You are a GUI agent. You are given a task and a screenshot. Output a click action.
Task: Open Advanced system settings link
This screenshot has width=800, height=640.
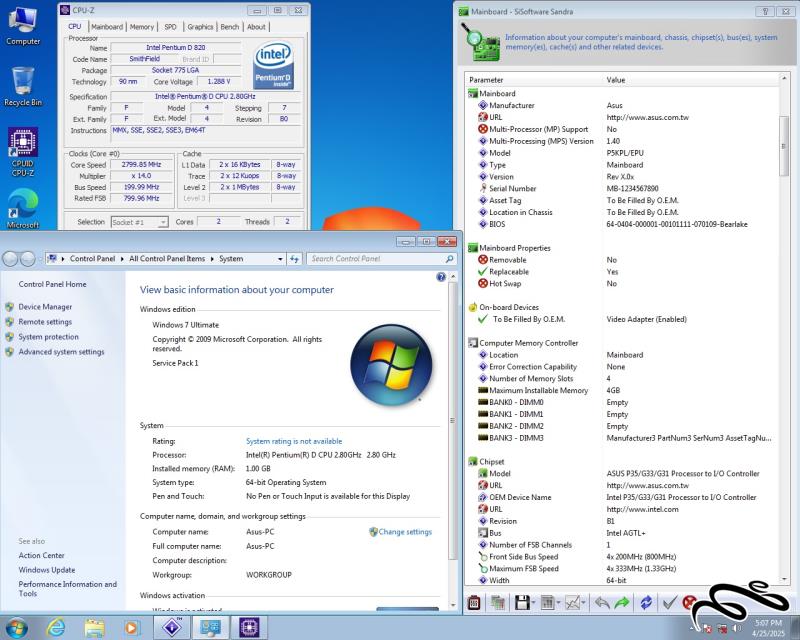coord(61,352)
